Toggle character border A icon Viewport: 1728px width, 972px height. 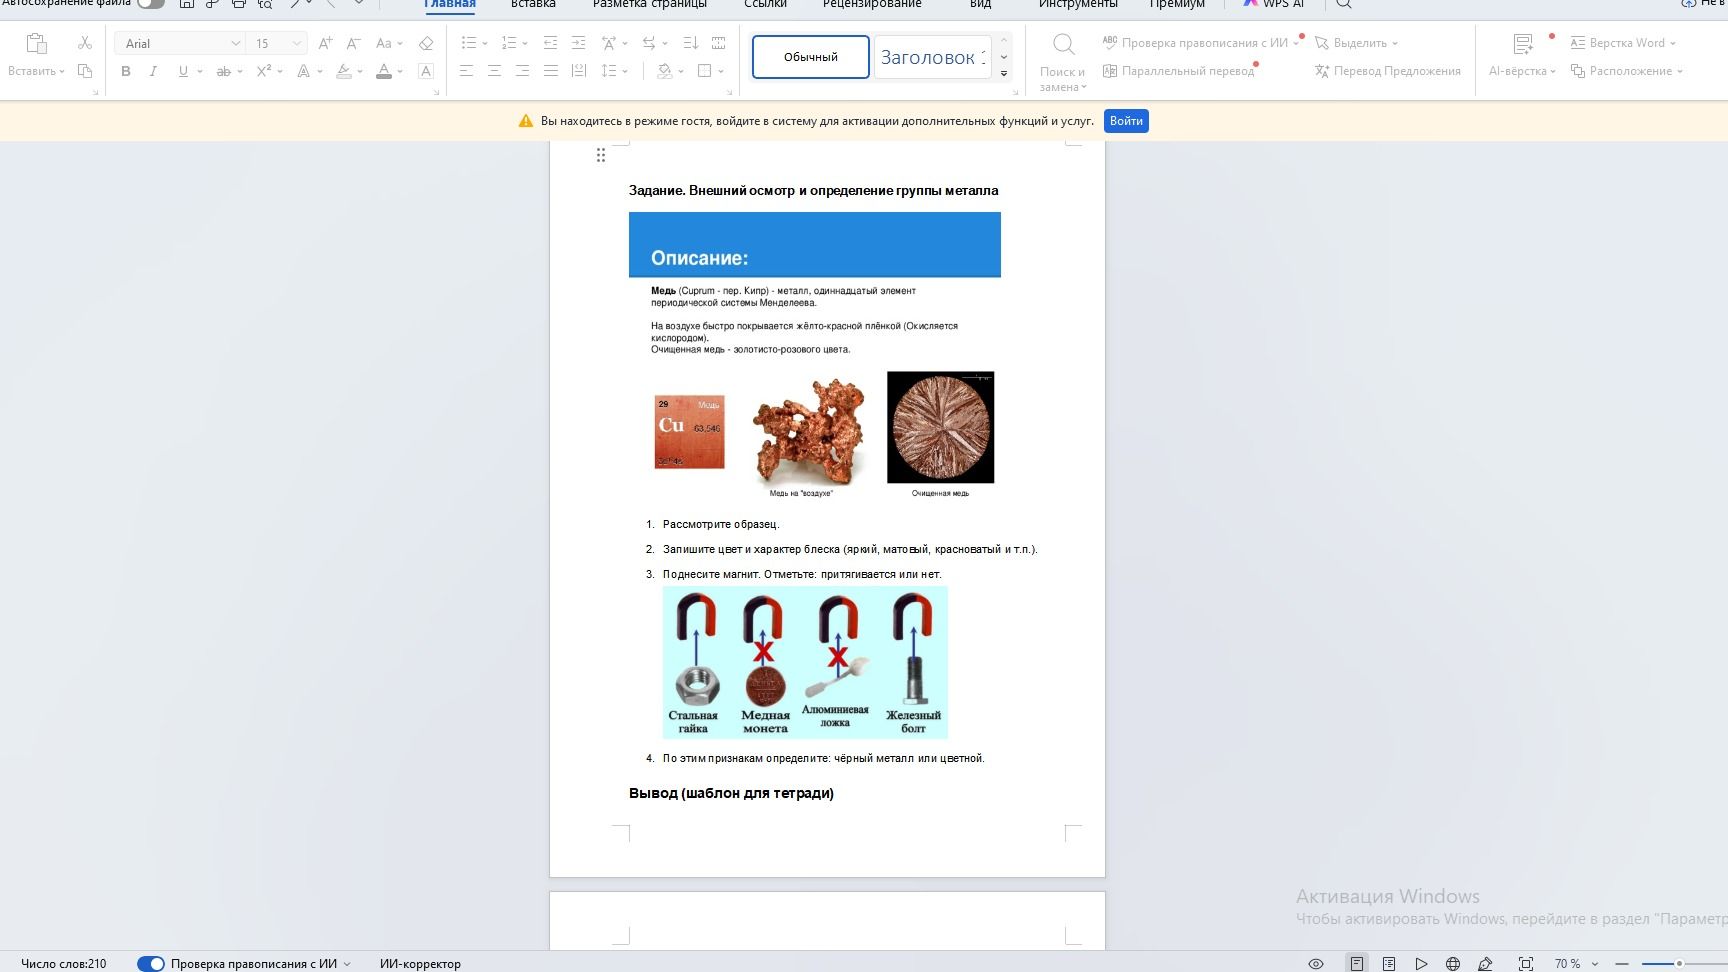click(426, 71)
